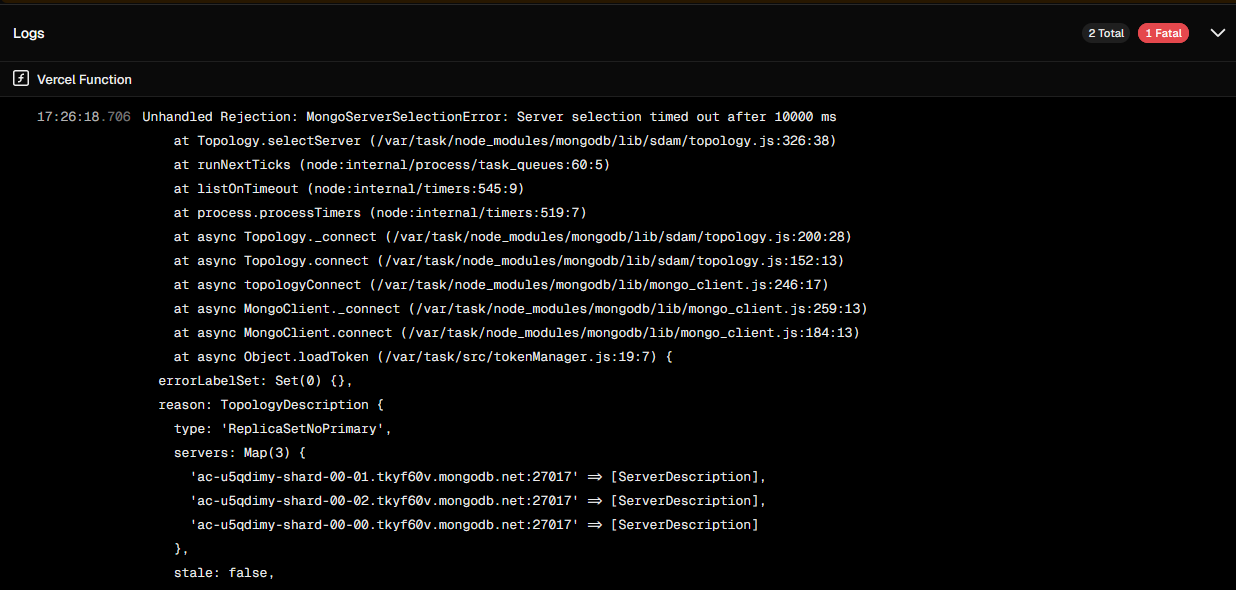This screenshot has width=1236, height=590.
Task: Click the Topology.selectServer stack trace line
Action: point(505,141)
